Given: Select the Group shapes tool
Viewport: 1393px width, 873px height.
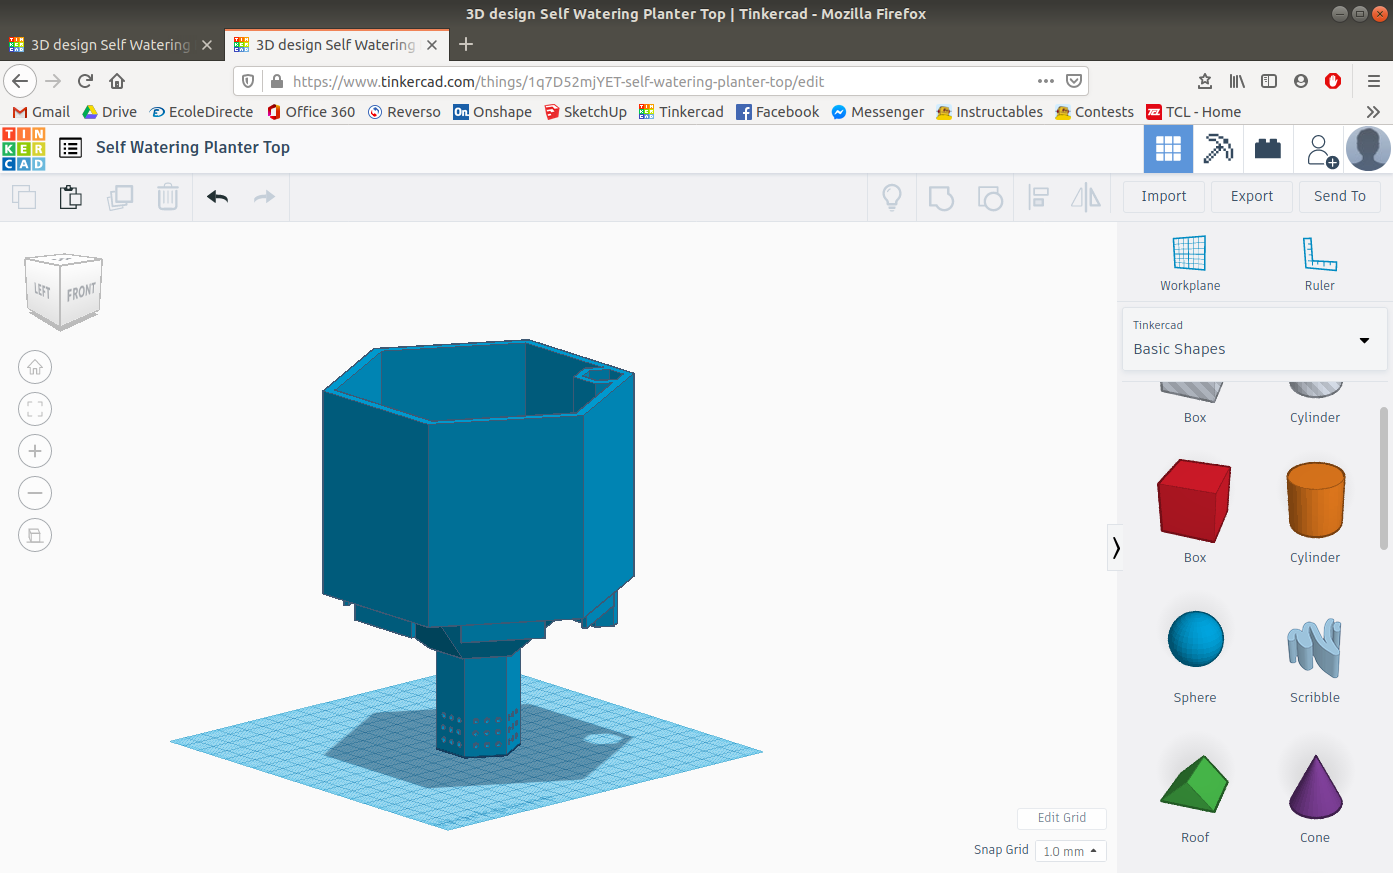Looking at the screenshot, I should [x=941, y=197].
